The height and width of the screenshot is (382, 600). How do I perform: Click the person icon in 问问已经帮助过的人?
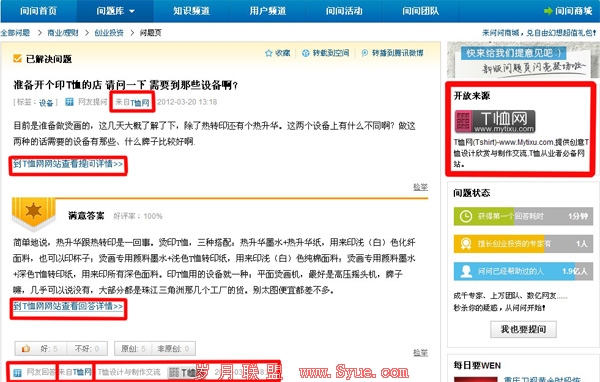pos(465,271)
